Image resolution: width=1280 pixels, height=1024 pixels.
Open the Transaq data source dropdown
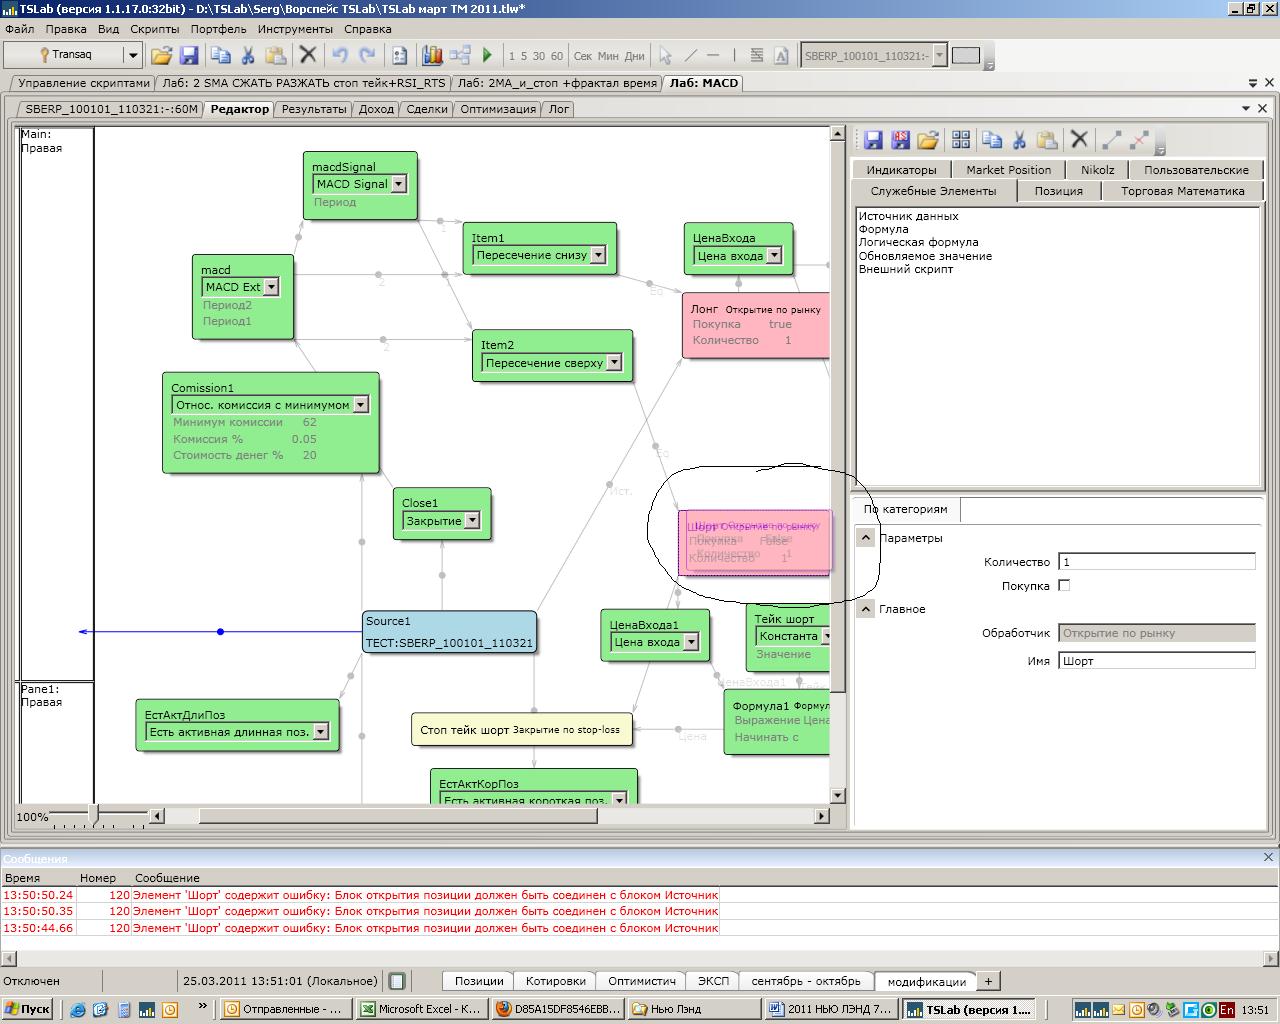point(132,55)
